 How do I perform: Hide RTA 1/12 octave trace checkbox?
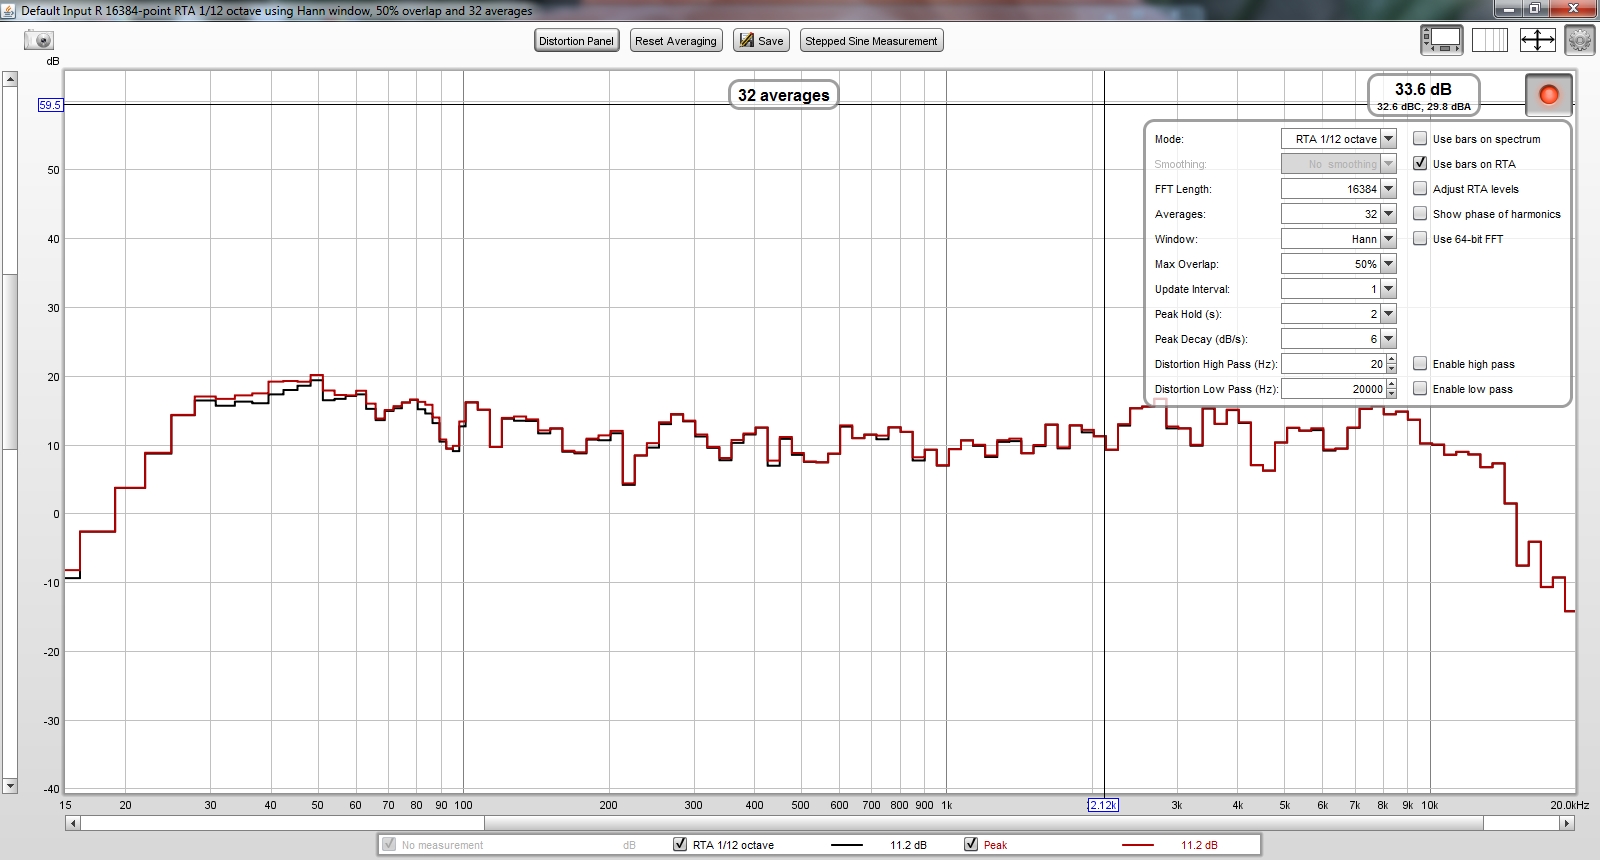click(680, 845)
